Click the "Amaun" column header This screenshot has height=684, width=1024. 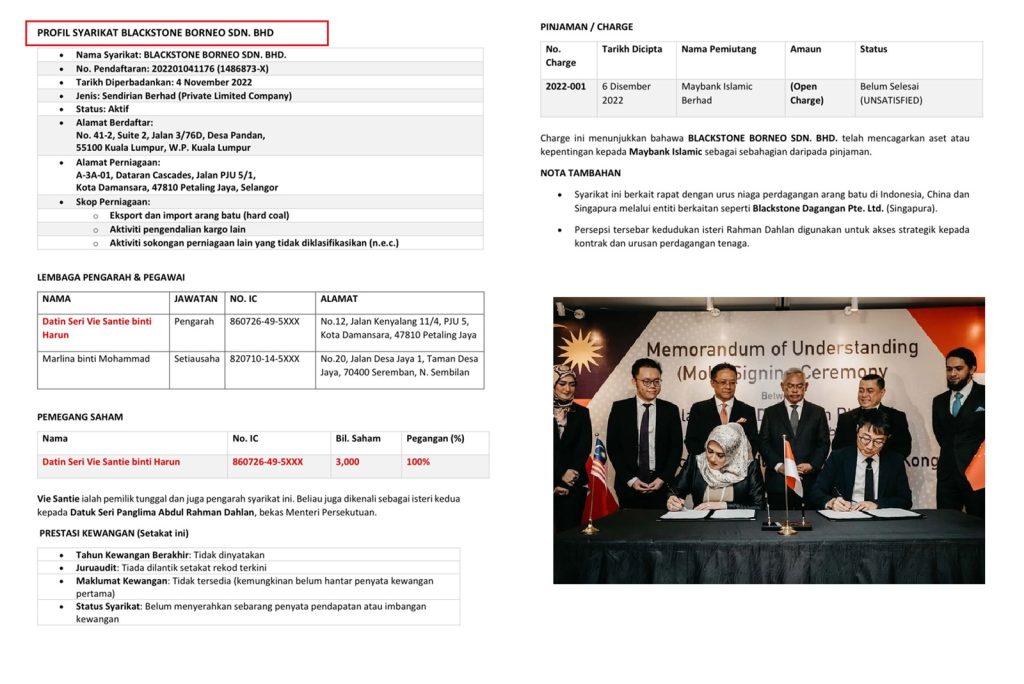[805, 49]
